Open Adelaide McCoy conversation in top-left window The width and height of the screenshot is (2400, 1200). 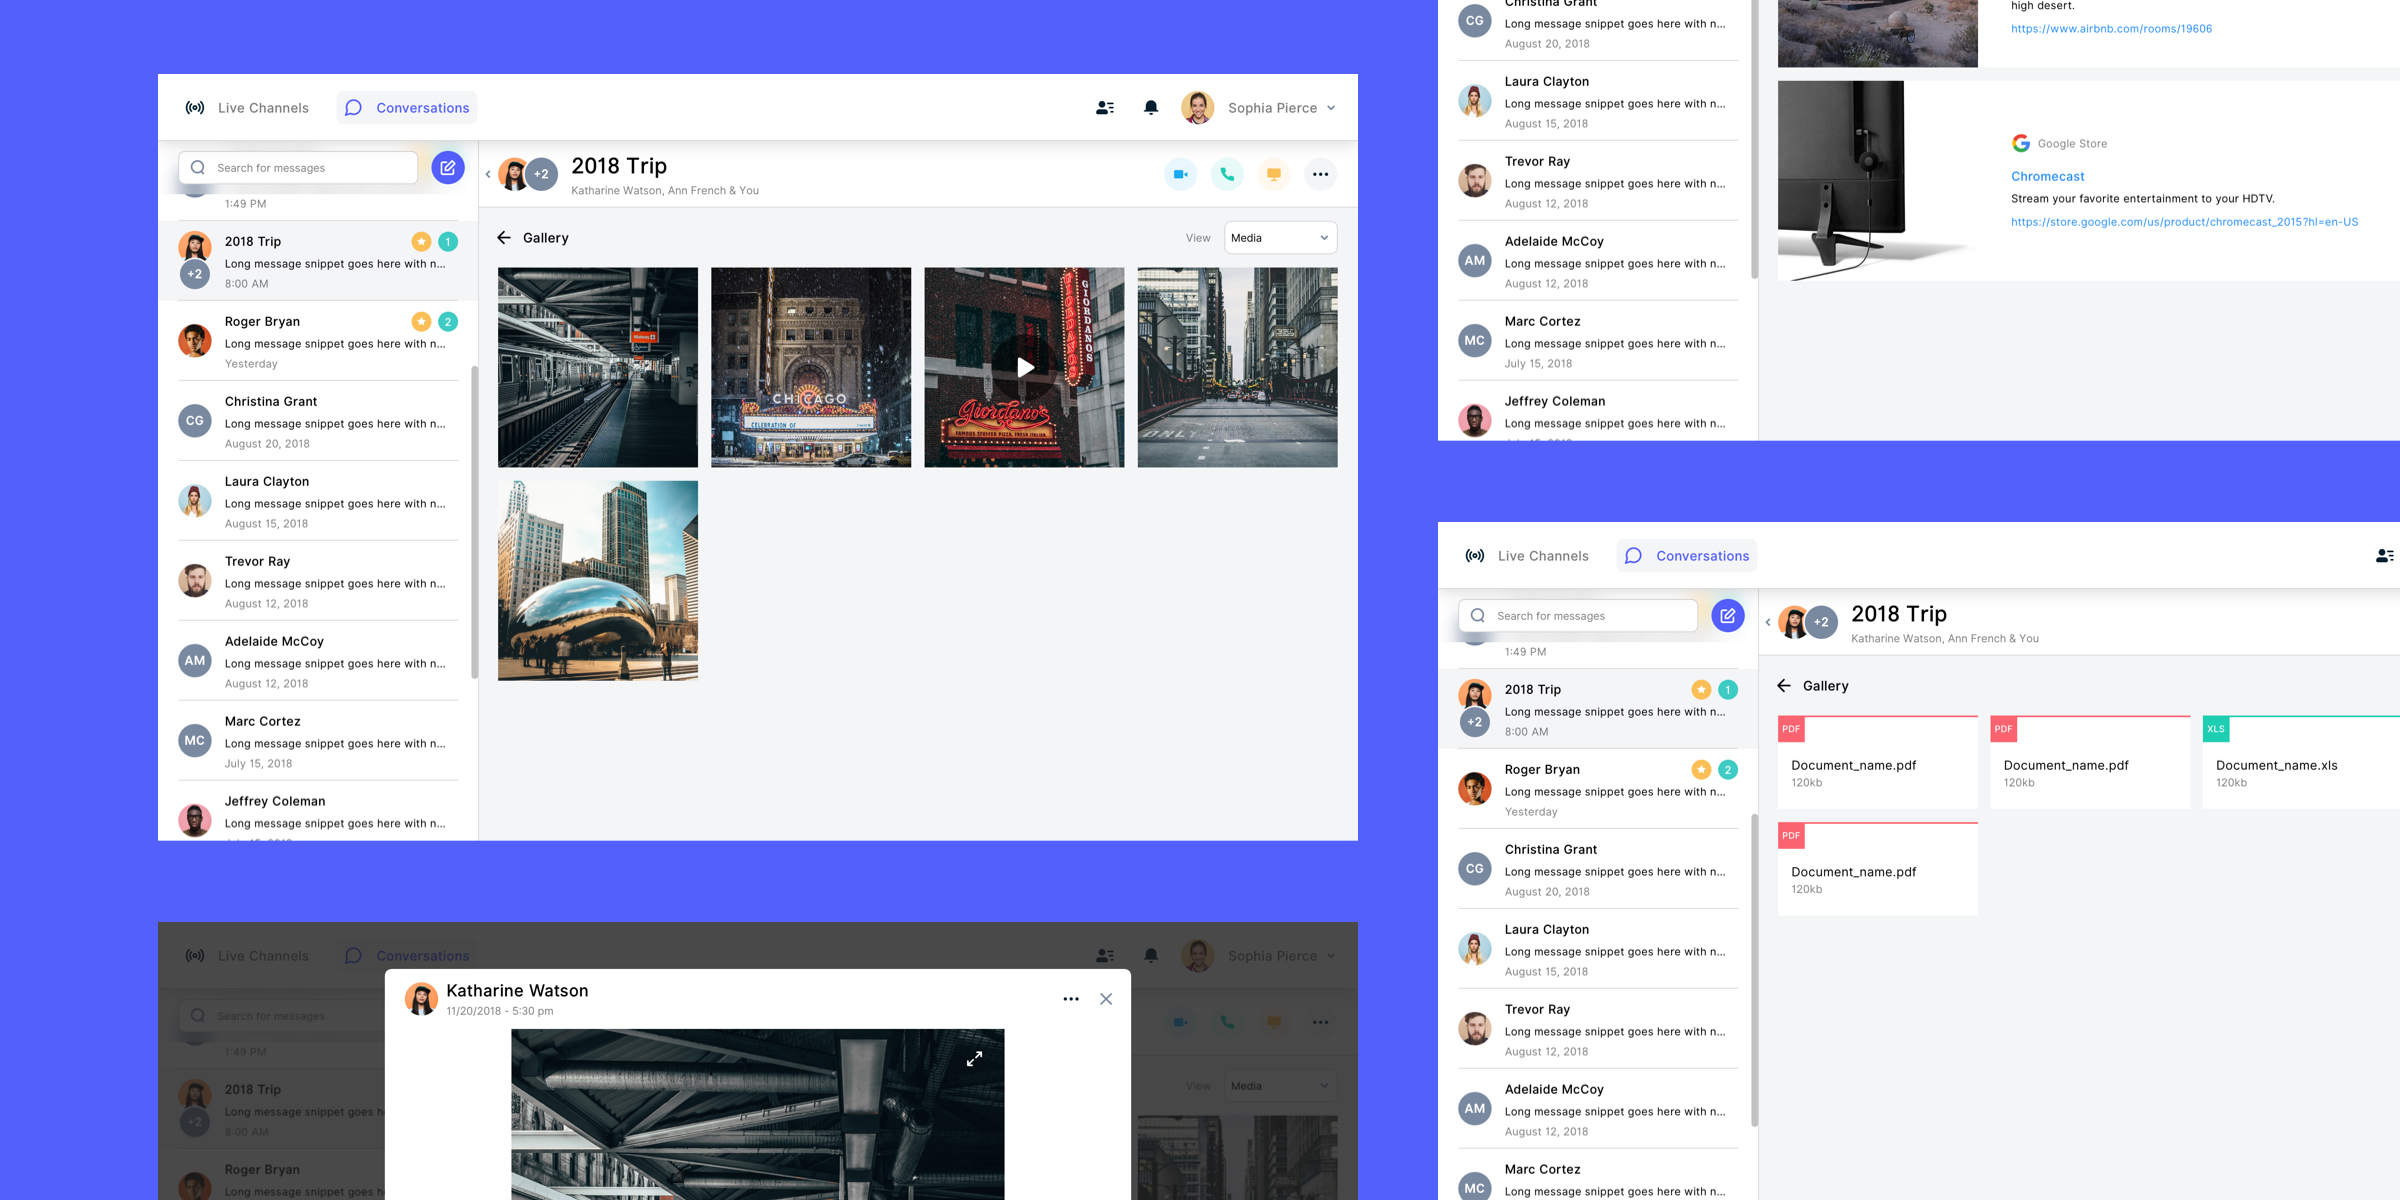318,661
